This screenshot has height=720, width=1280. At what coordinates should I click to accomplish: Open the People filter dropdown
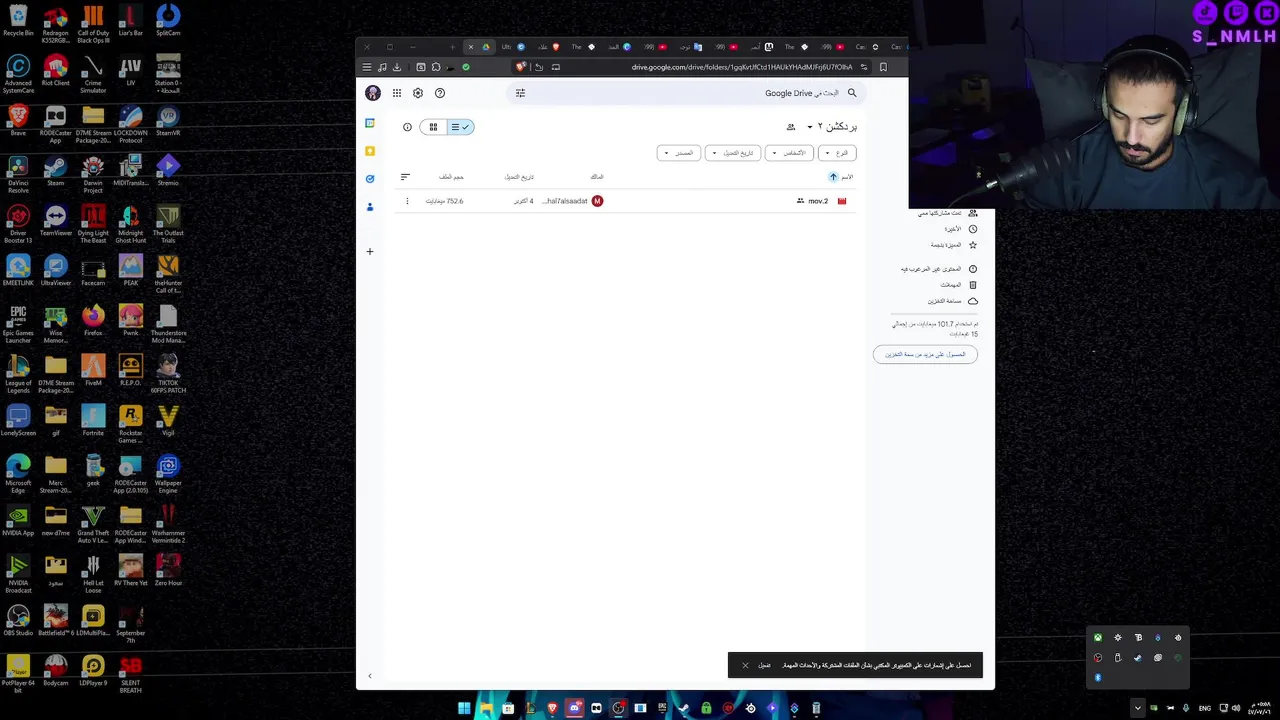[789, 153]
